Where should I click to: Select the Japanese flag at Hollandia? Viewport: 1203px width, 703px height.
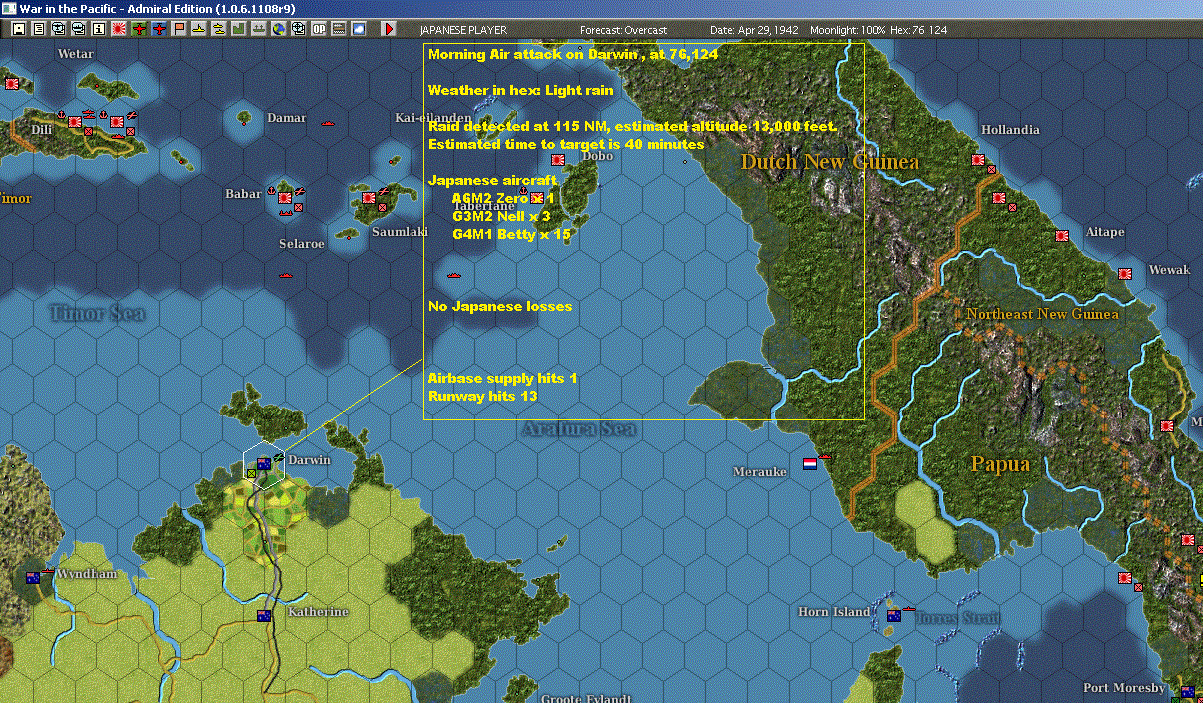[977, 160]
